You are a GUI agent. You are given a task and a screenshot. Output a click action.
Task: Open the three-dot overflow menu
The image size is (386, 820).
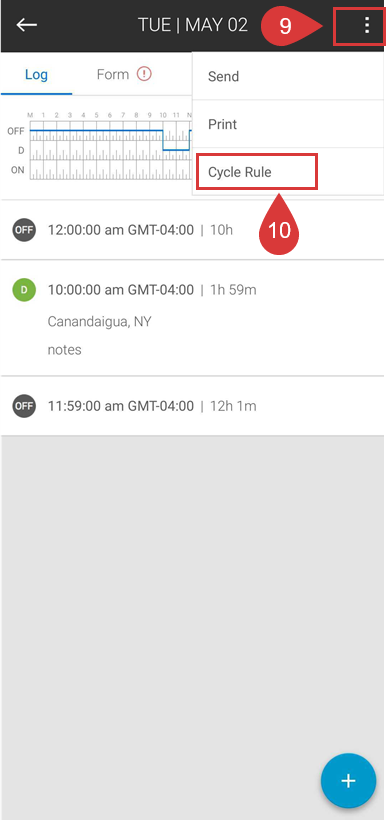[367, 25]
